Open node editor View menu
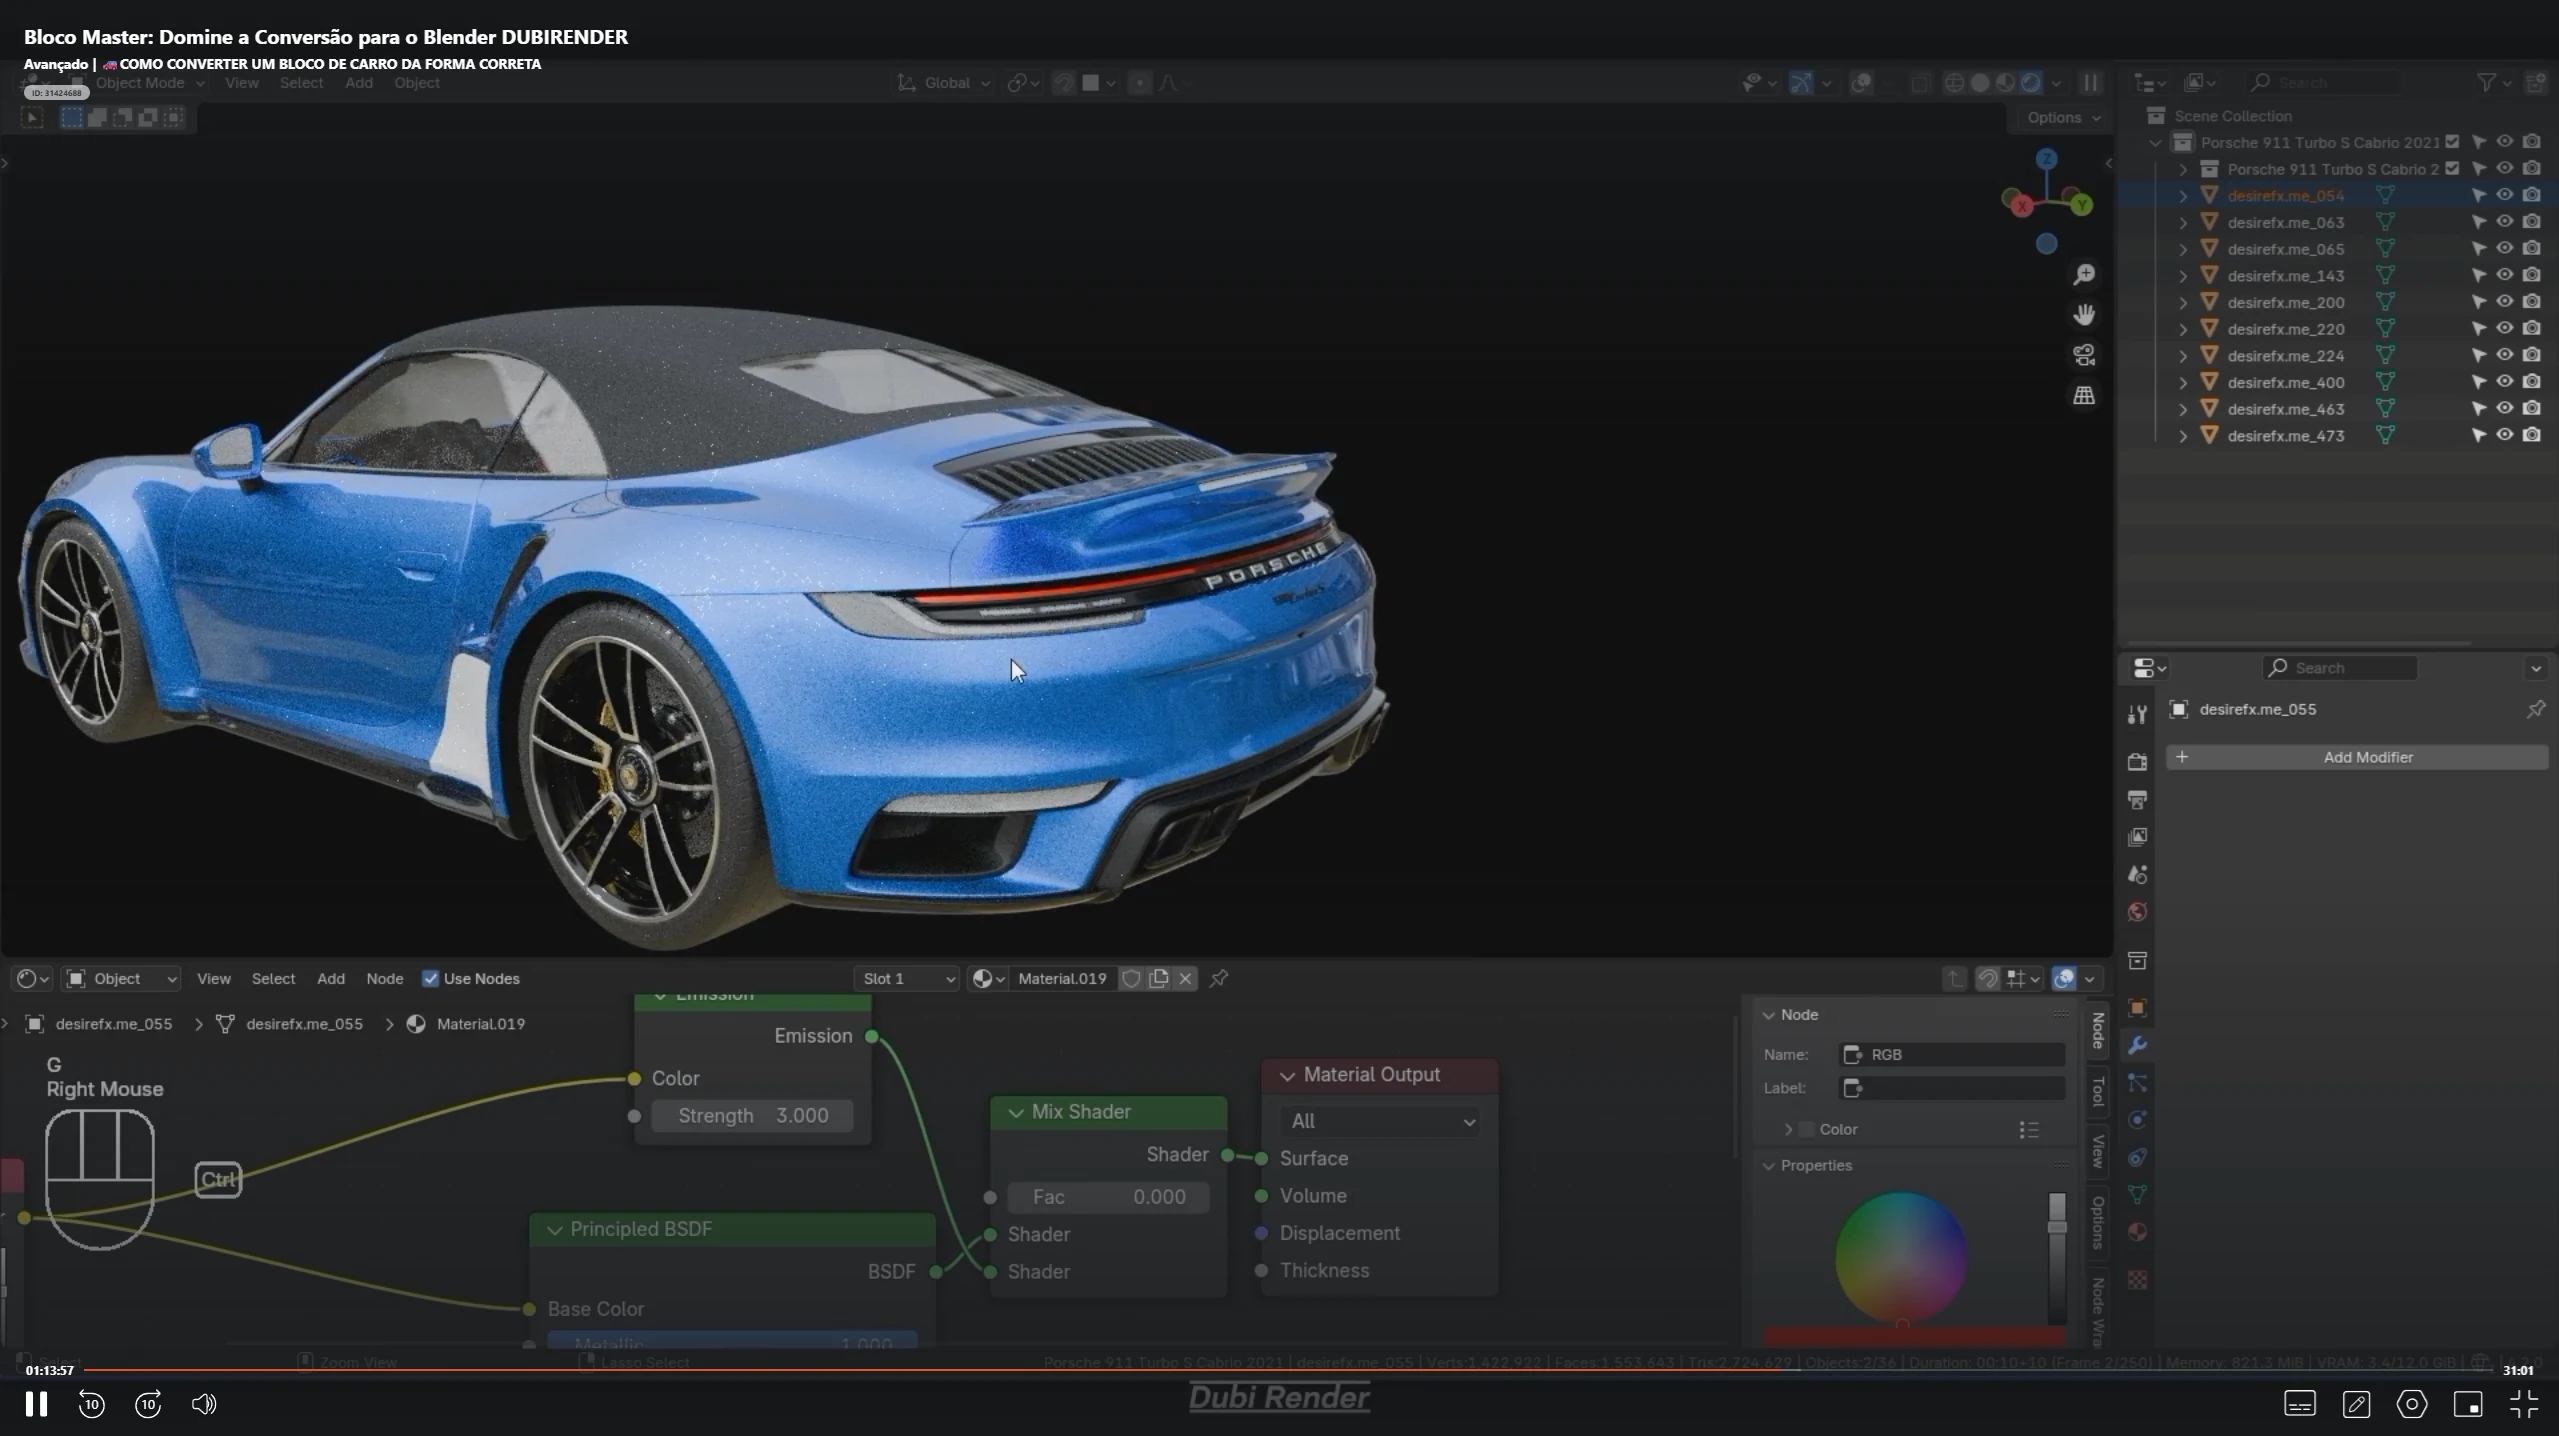 click(x=213, y=979)
